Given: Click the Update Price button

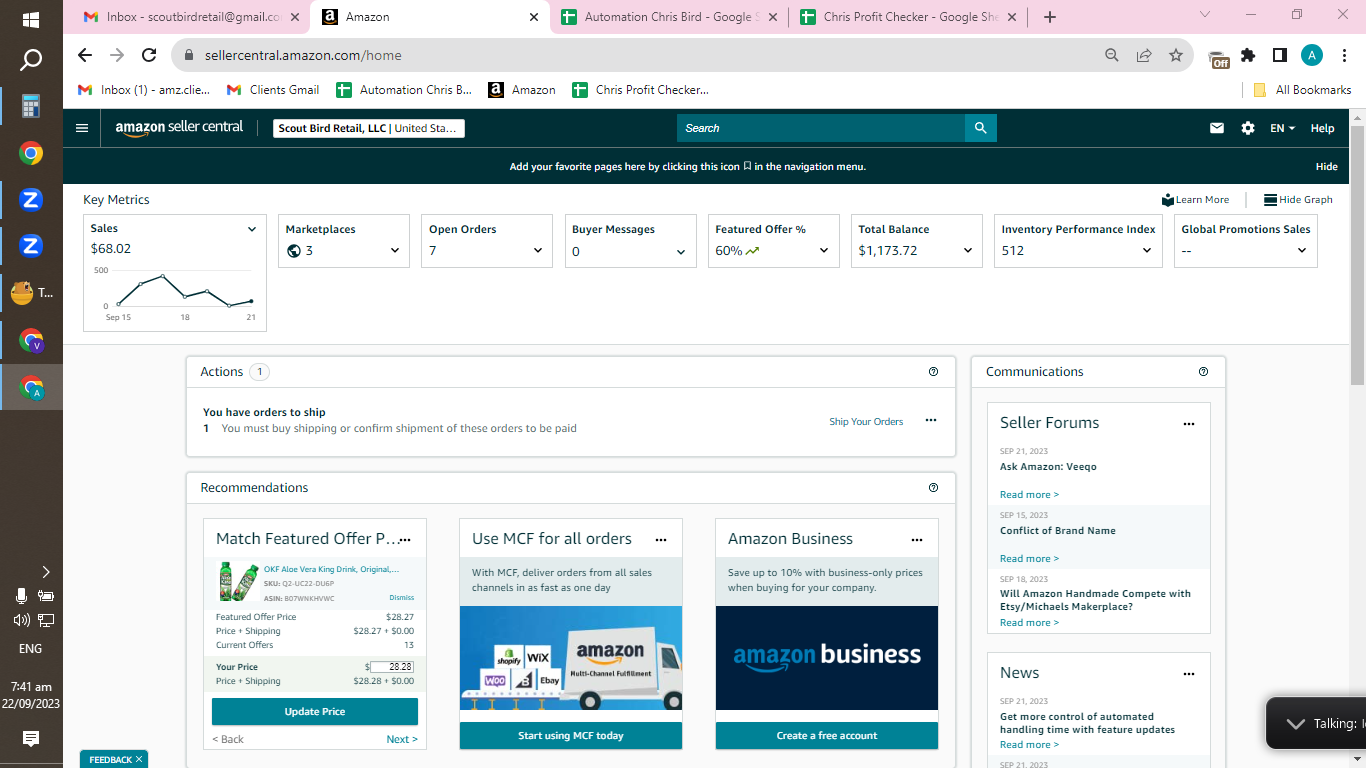Looking at the screenshot, I should tap(315, 712).
